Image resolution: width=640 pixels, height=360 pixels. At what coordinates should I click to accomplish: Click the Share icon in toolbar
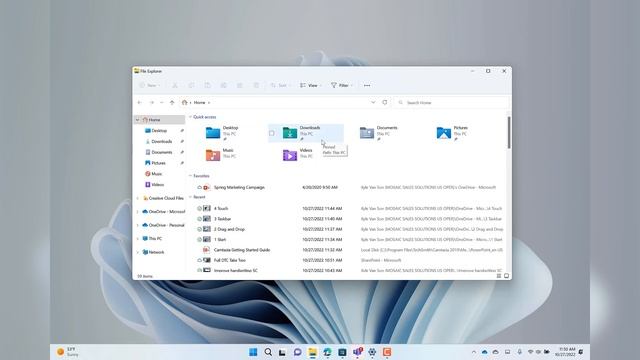coord(240,85)
